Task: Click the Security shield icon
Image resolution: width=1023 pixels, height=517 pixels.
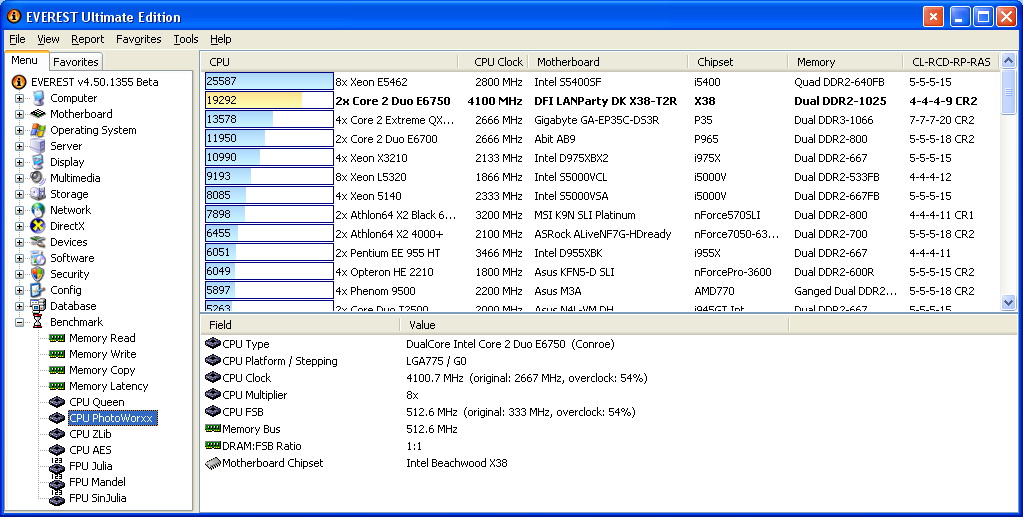Action: [38, 274]
